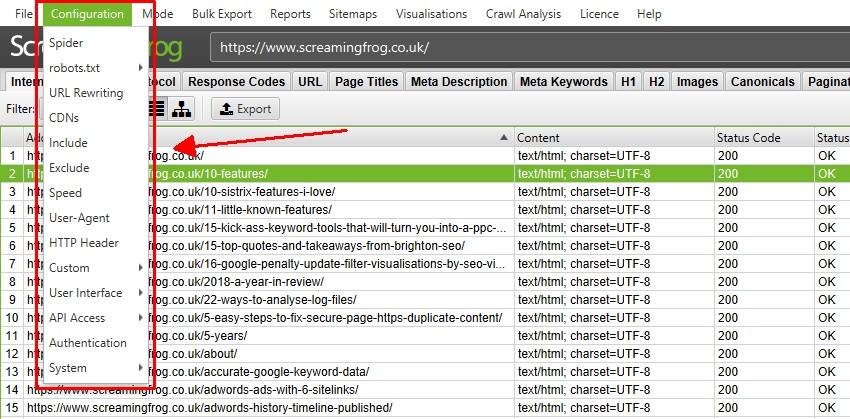Select row /adwords-ads-with-6-sitelinks/

tap(425, 390)
